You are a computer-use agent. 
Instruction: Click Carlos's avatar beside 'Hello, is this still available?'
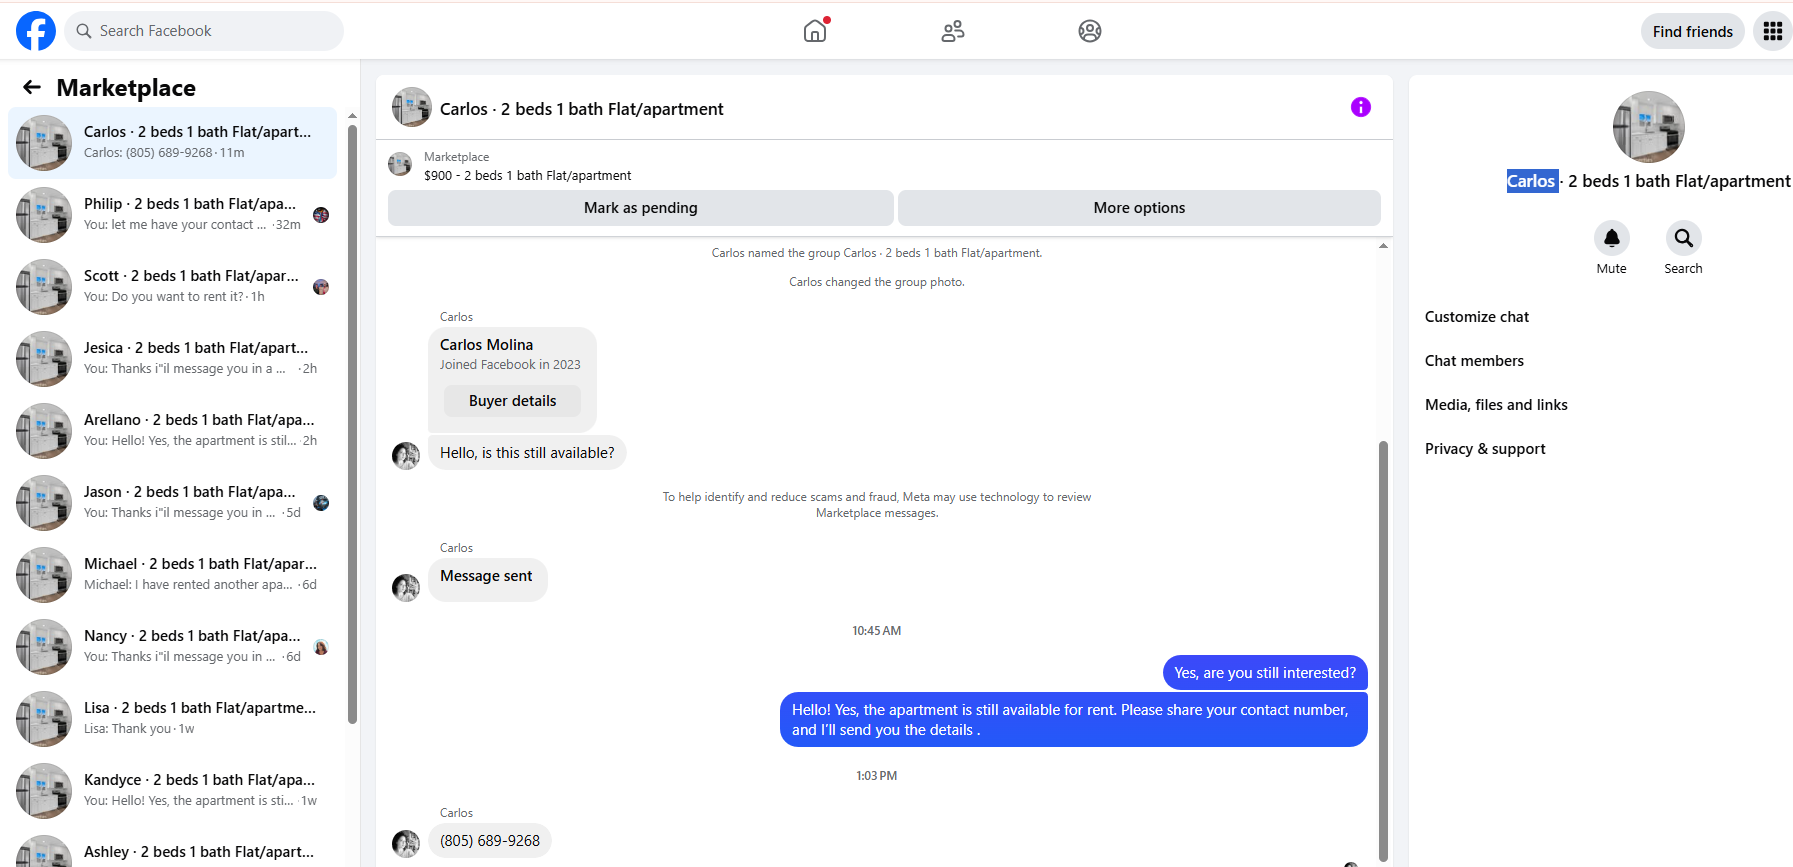[x=406, y=456]
